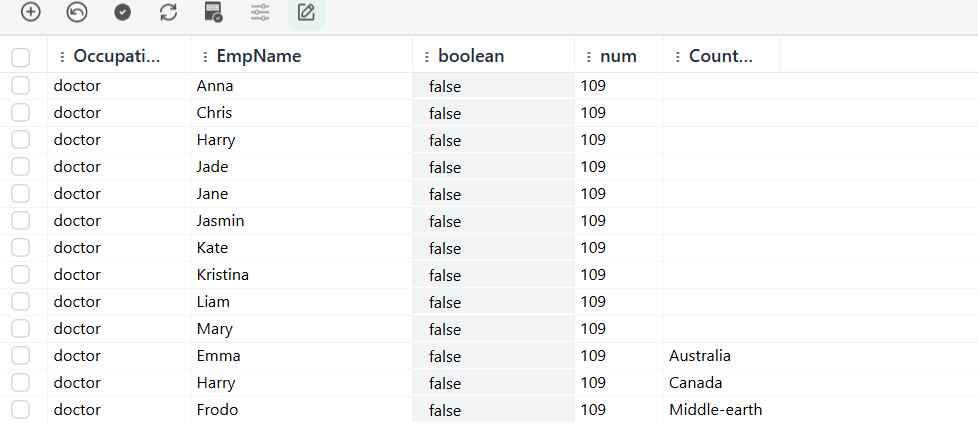Viewport: 978px width, 423px height.
Task: Check the Mary row checkbox
Action: point(21,328)
